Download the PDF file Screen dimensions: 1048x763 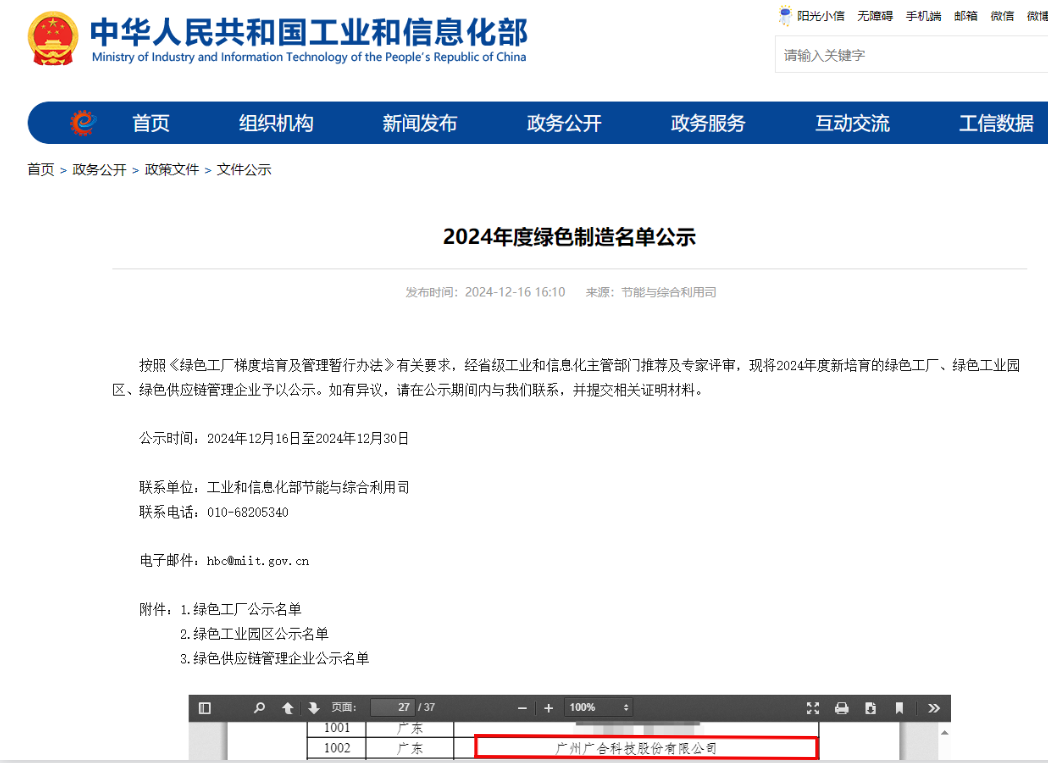tap(871, 708)
